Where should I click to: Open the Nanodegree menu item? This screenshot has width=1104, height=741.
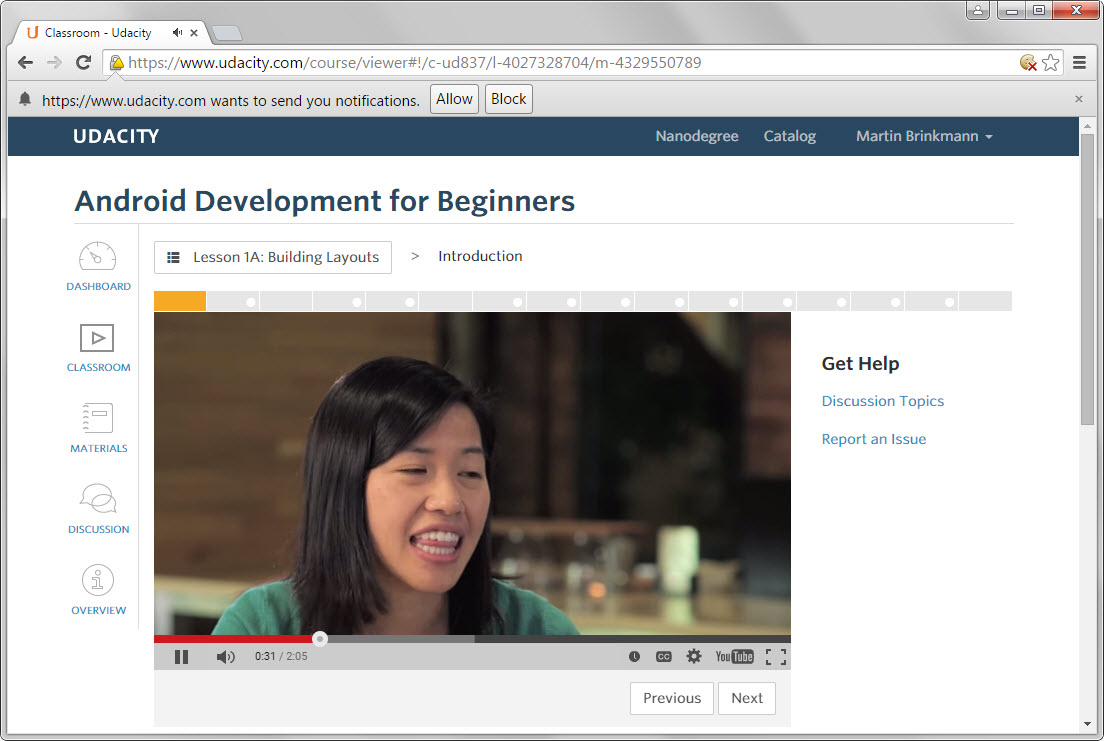click(696, 136)
